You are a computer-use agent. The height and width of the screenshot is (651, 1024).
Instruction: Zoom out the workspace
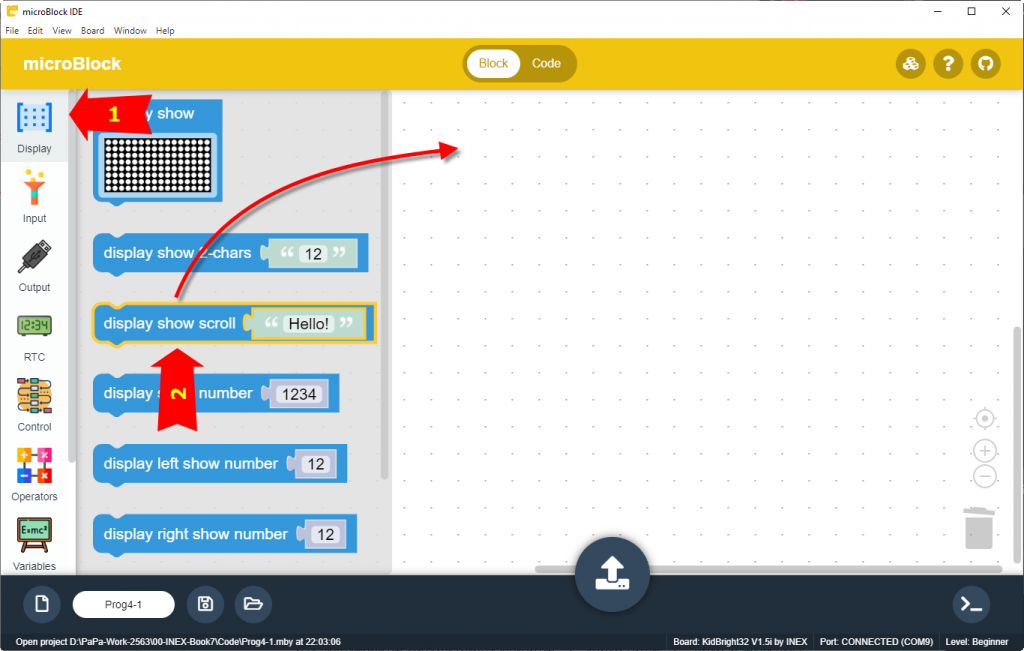[985, 476]
